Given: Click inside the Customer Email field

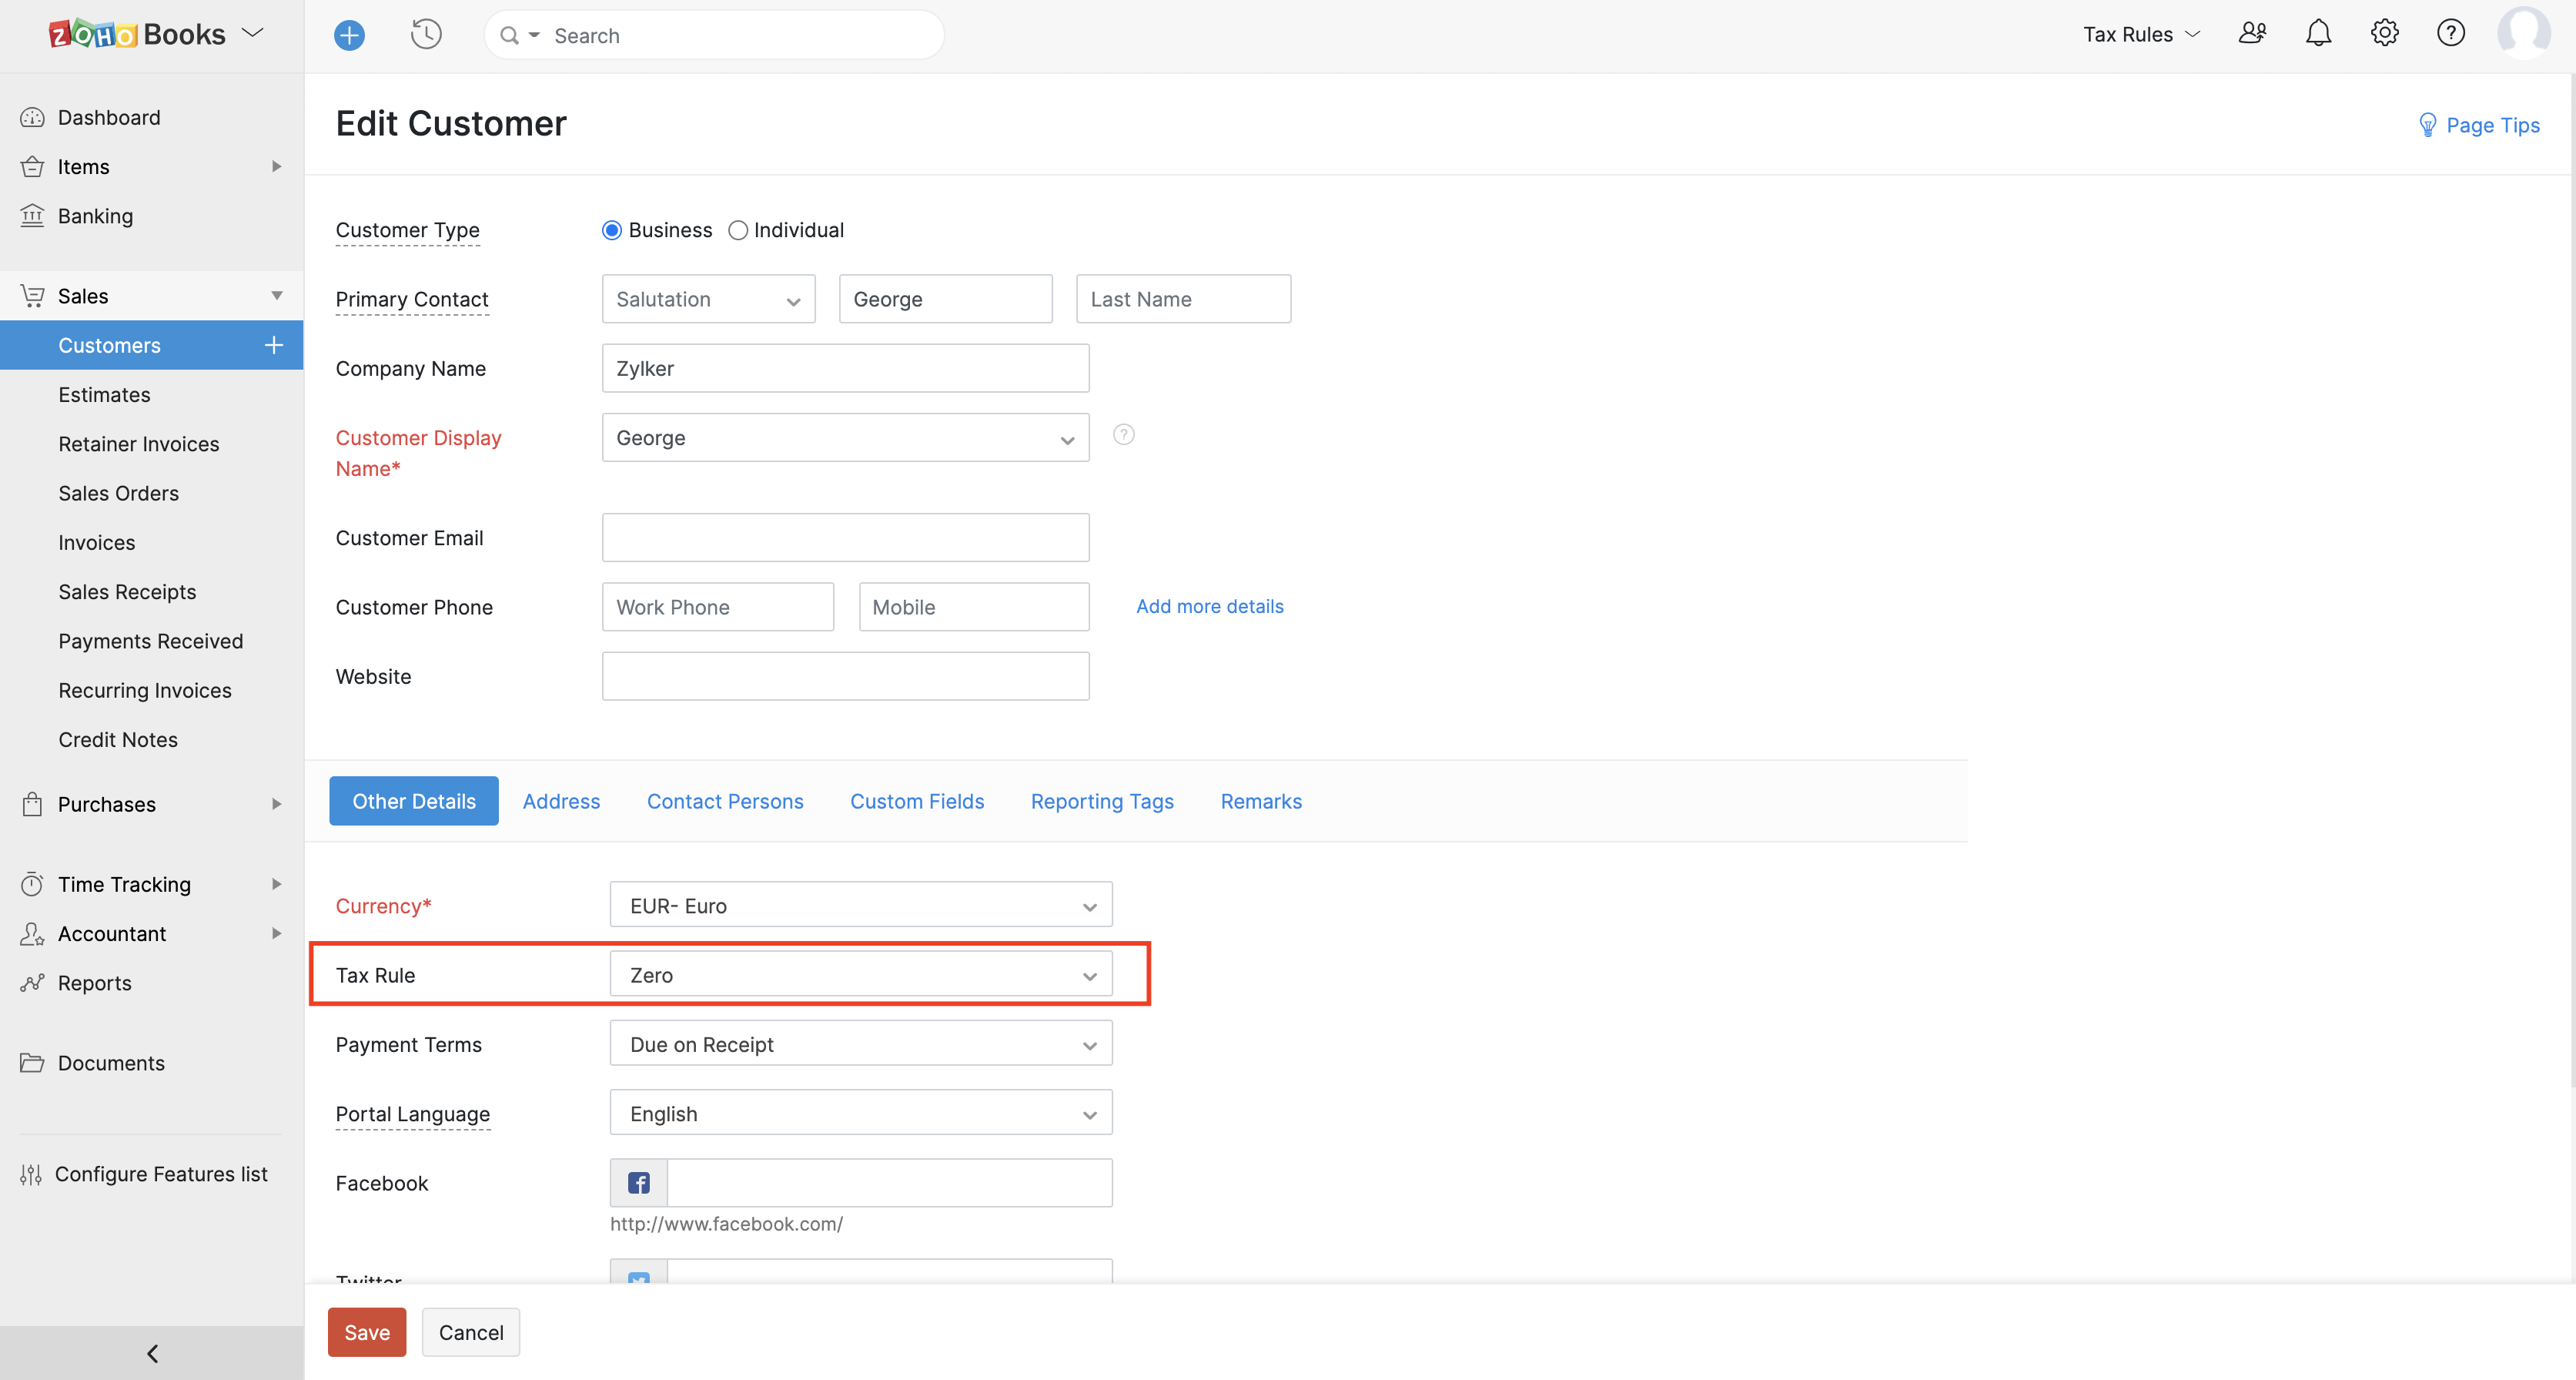Looking at the screenshot, I should [845, 537].
